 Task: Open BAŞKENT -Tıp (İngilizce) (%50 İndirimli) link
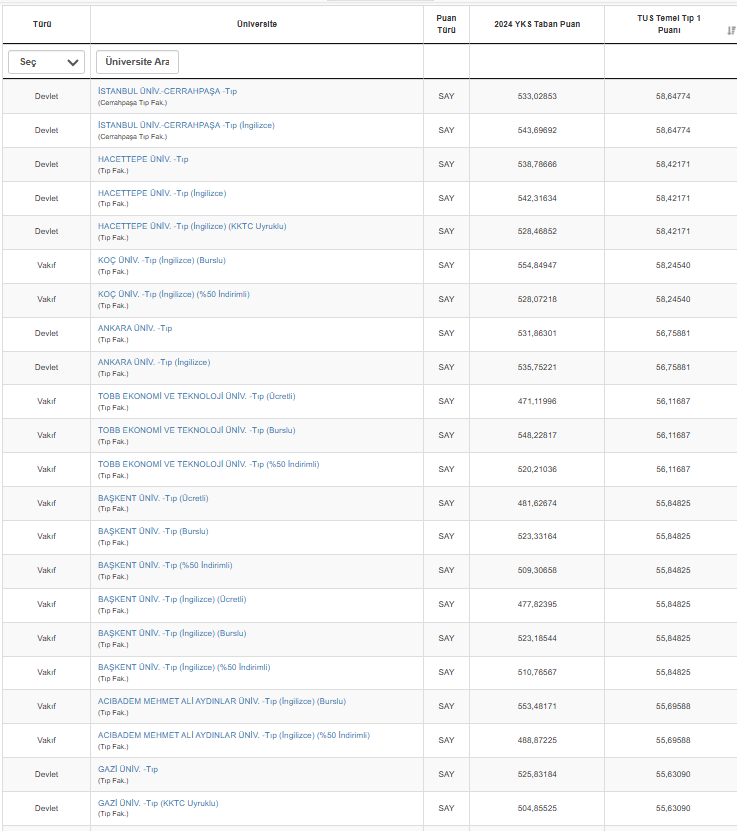(184, 667)
